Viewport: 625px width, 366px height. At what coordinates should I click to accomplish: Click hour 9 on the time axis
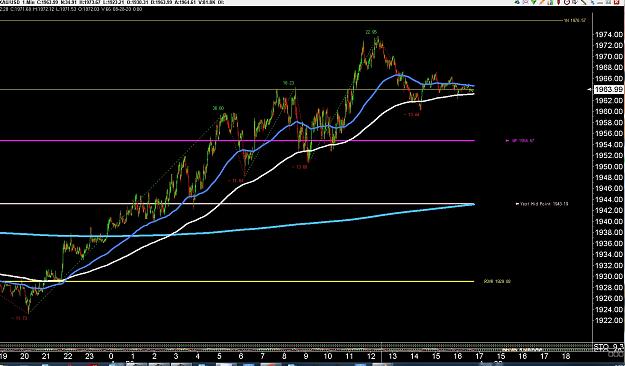click(x=306, y=356)
